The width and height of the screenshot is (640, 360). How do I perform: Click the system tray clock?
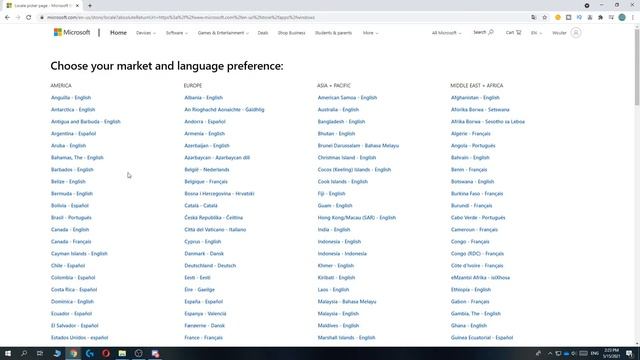[x=611, y=353]
